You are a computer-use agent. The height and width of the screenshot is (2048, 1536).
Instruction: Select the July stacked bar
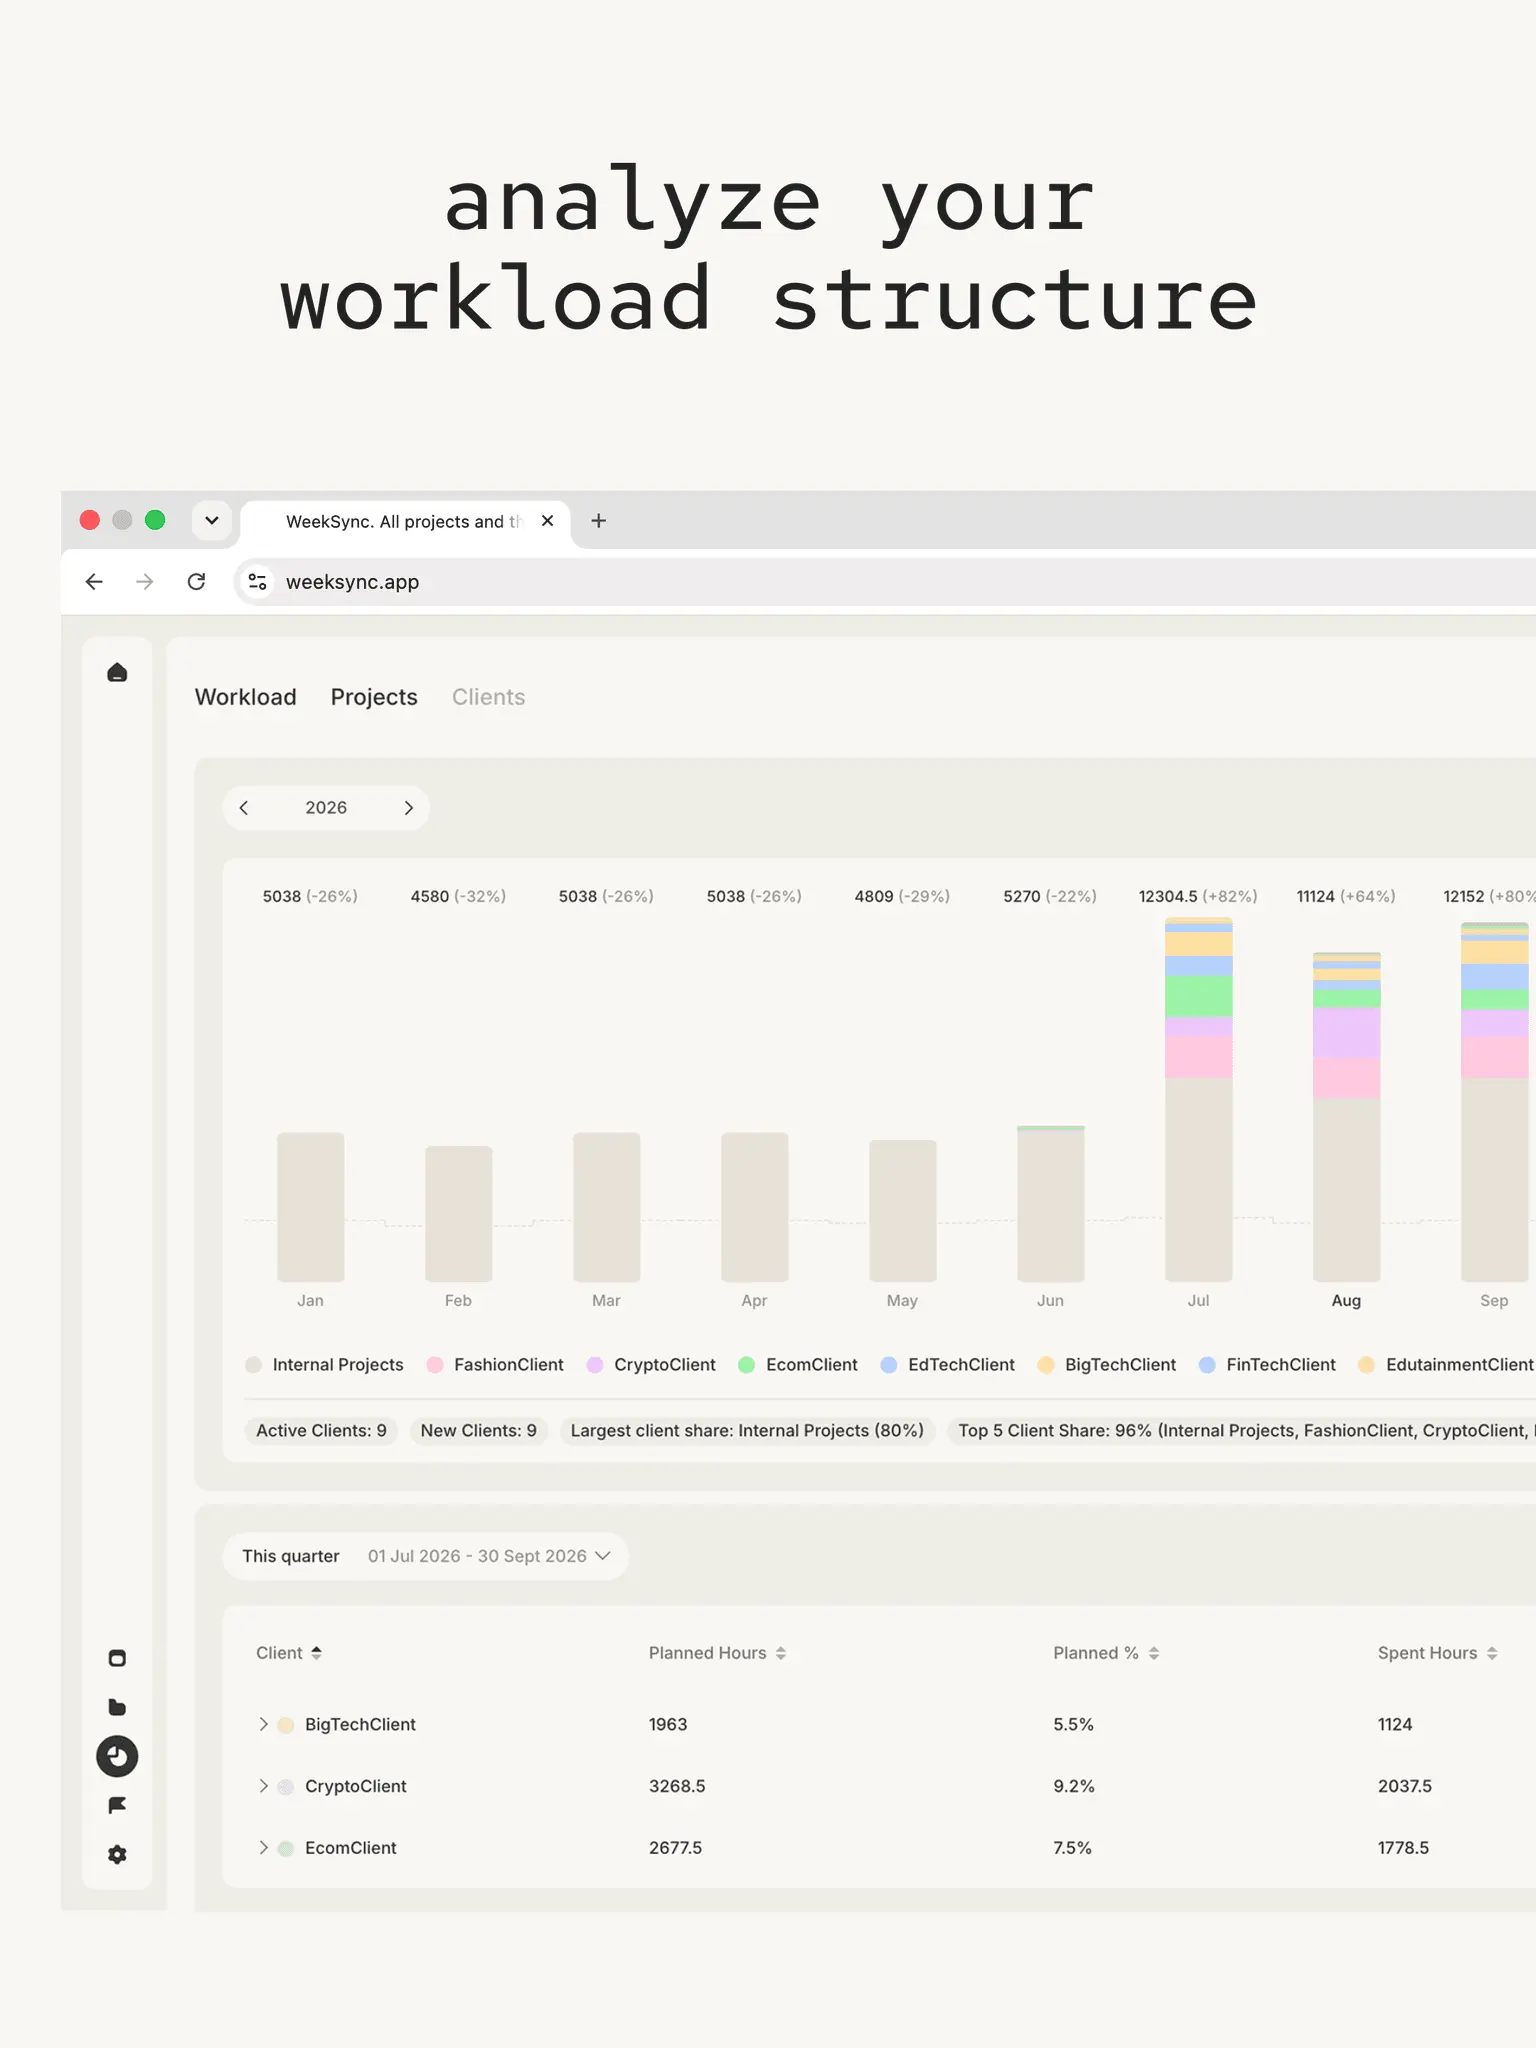1199,1099
